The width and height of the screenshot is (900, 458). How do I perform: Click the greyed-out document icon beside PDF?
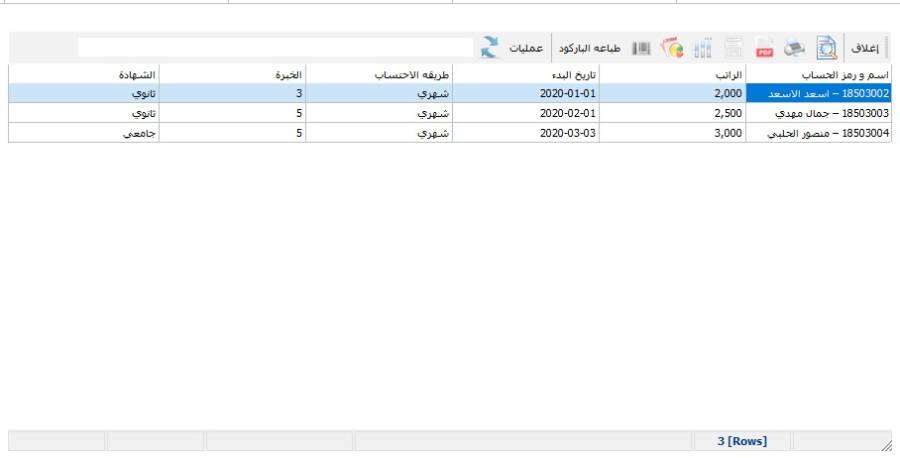(733, 48)
